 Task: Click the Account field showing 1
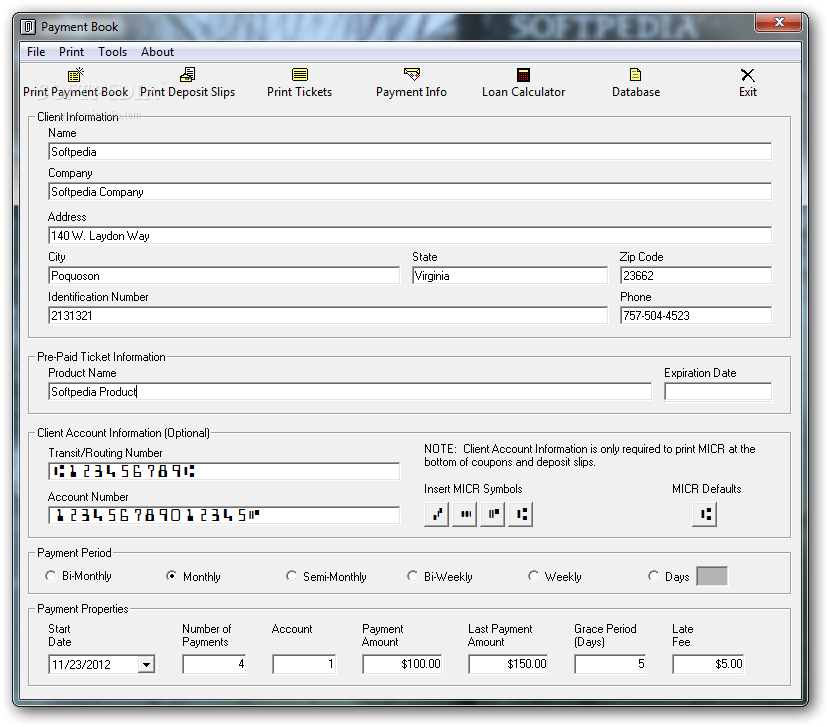305,665
